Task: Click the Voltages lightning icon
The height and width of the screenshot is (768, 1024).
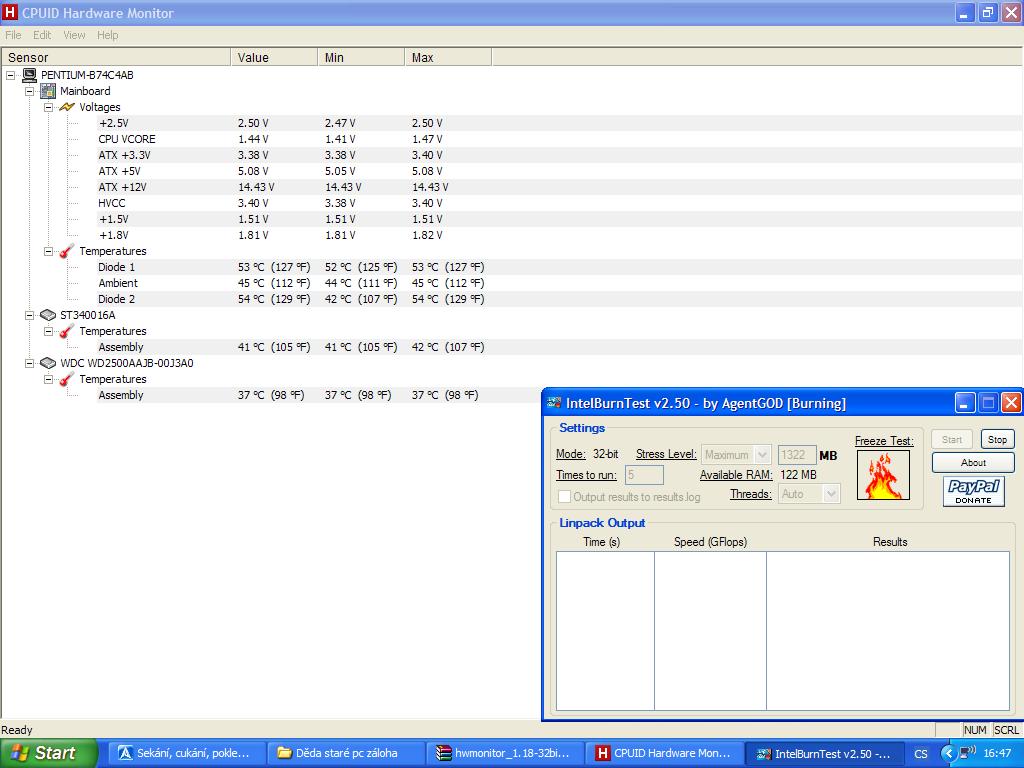Action: [67, 107]
